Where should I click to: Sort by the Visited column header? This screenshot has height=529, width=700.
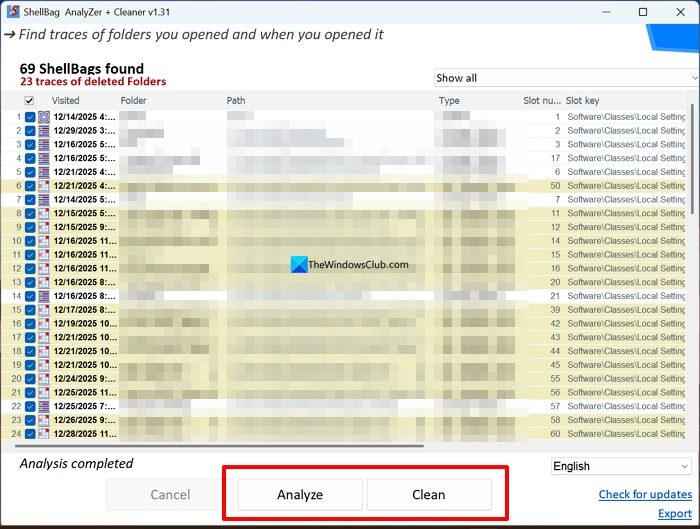[x=66, y=100]
